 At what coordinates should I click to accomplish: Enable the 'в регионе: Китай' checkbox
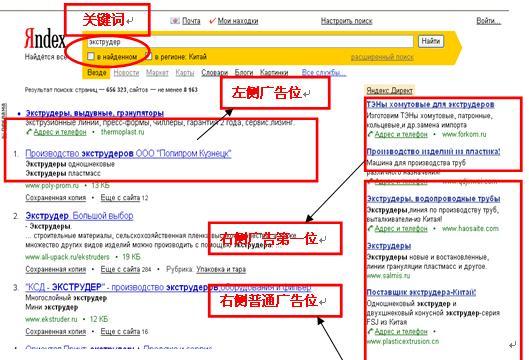click(148, 56)
